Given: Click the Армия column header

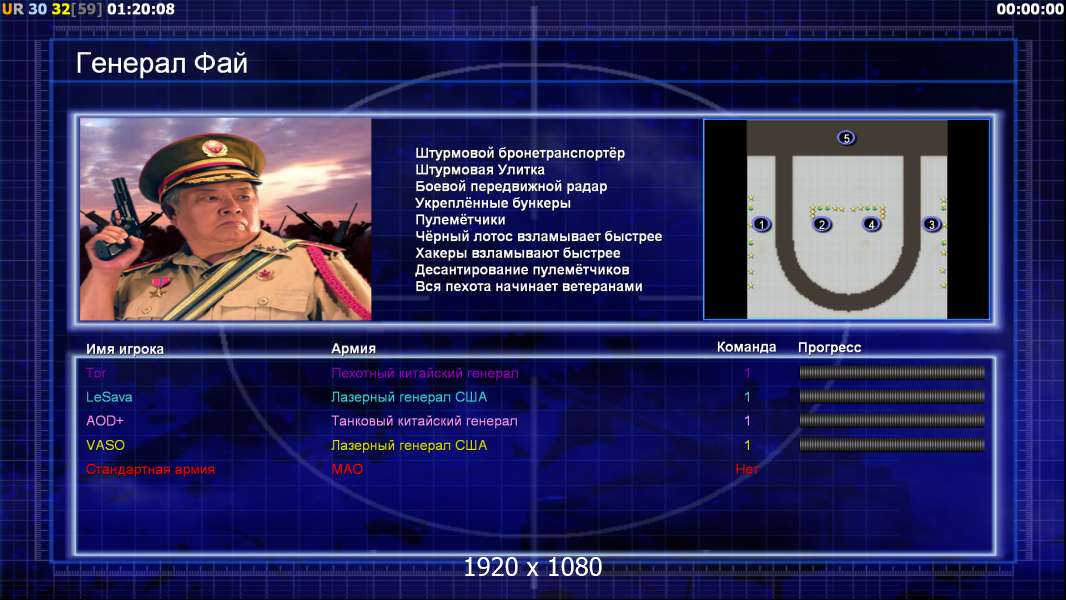Looking at the screenshot, I should [354, 348].
